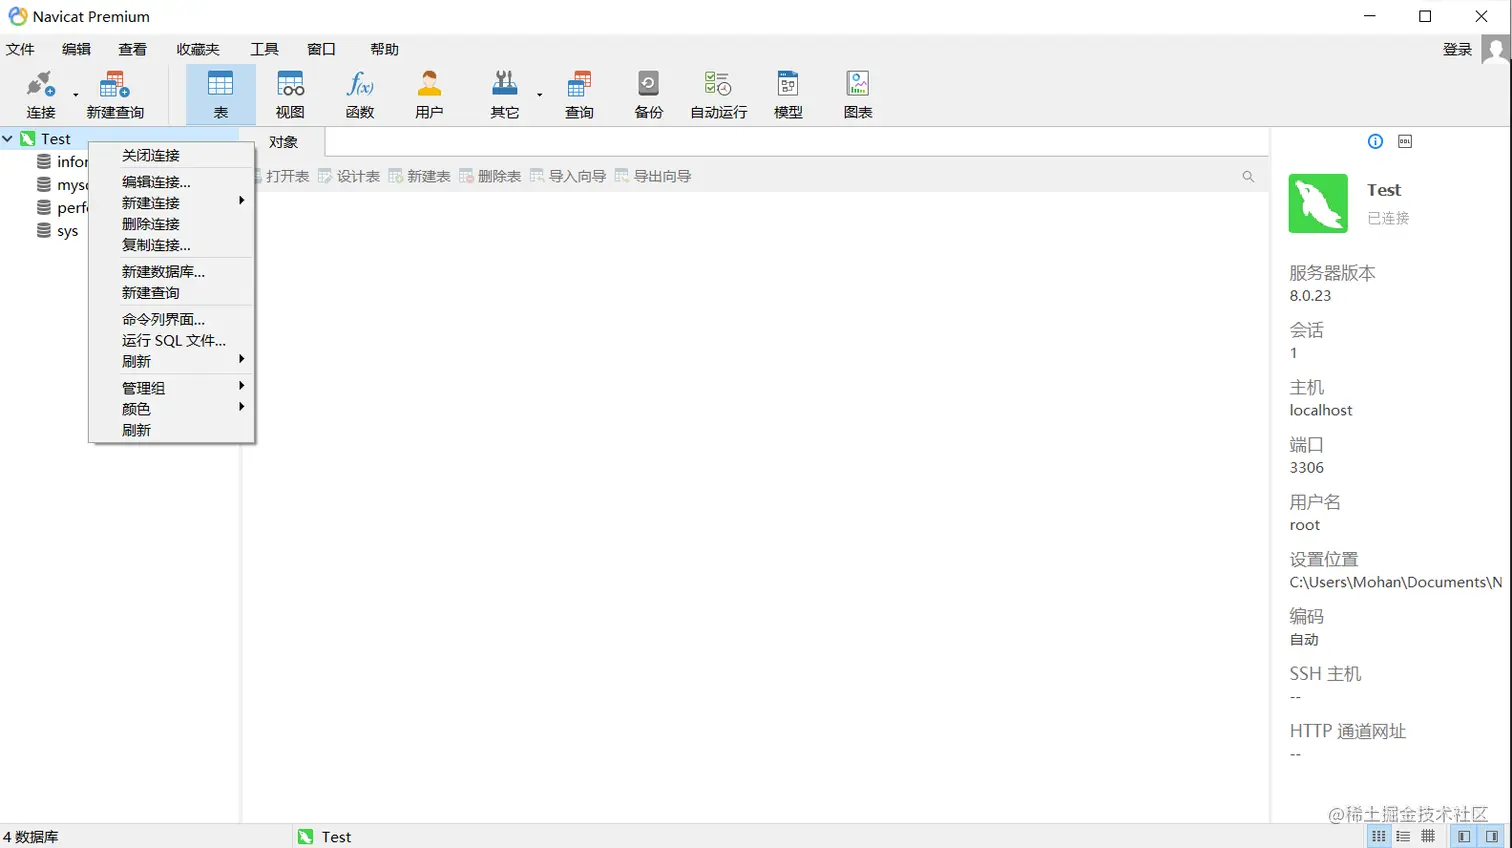
Task: Choose 命令列界面... in the context menu
Action: 171,320
